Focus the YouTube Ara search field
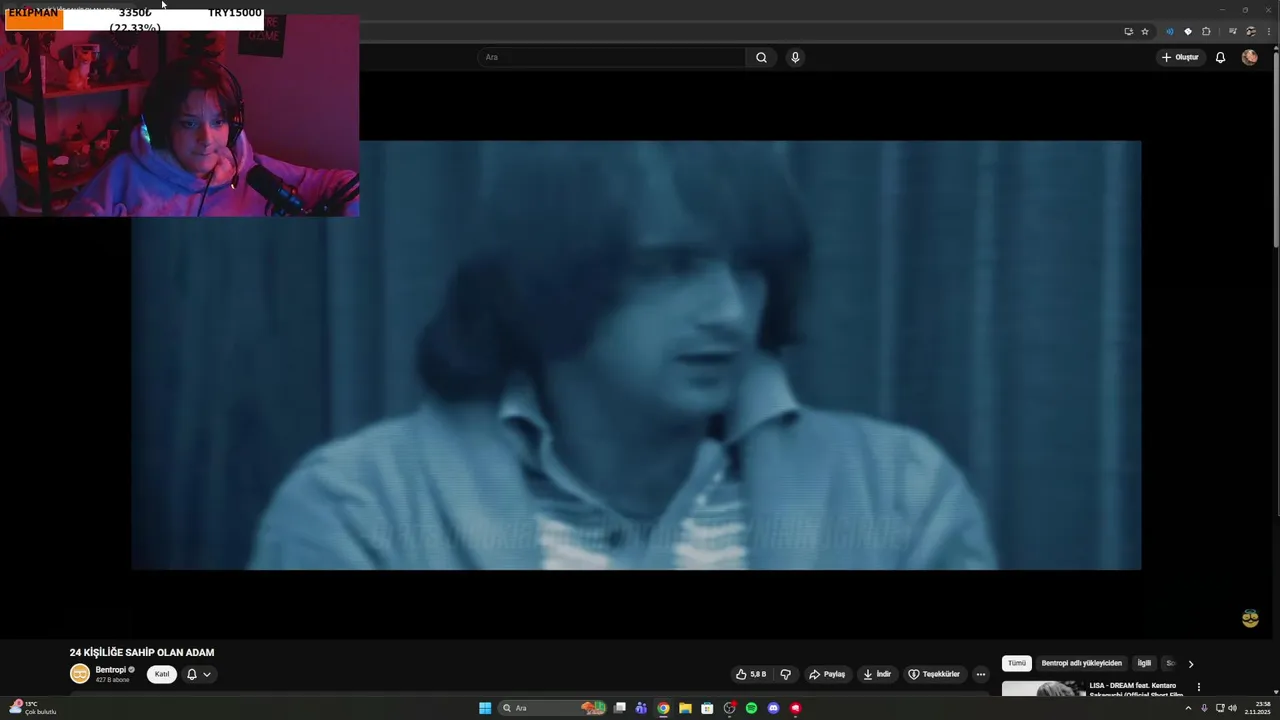This screenshot has height=720, width=1280. [611, 57]
